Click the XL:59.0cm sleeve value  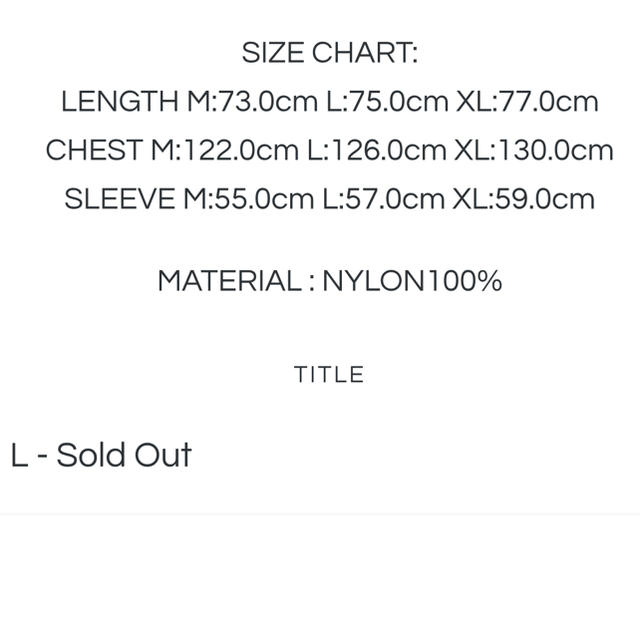pos(524,199)
